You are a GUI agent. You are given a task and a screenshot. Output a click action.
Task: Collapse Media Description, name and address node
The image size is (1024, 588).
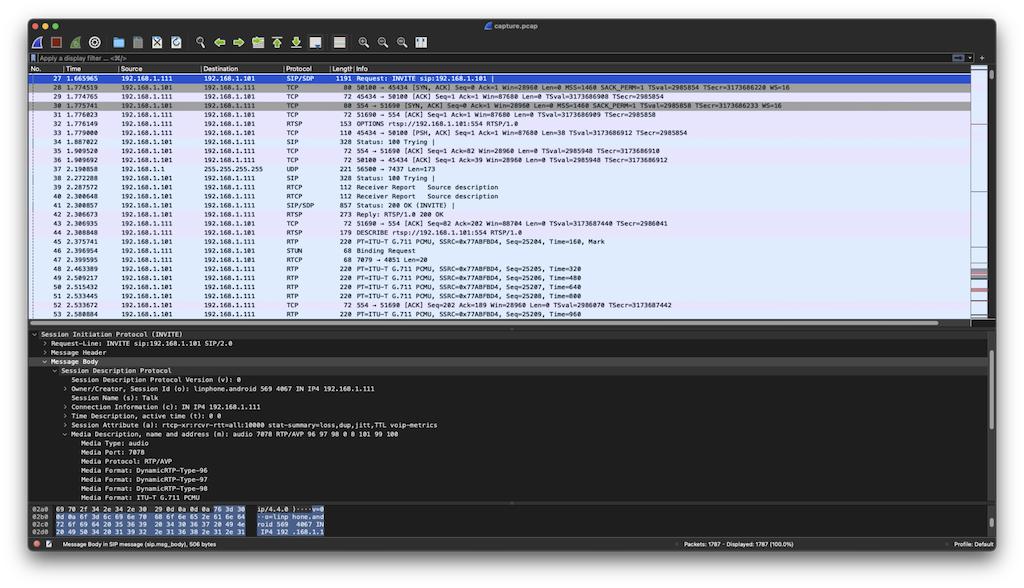pyautogui.click(x=65, y=434)
